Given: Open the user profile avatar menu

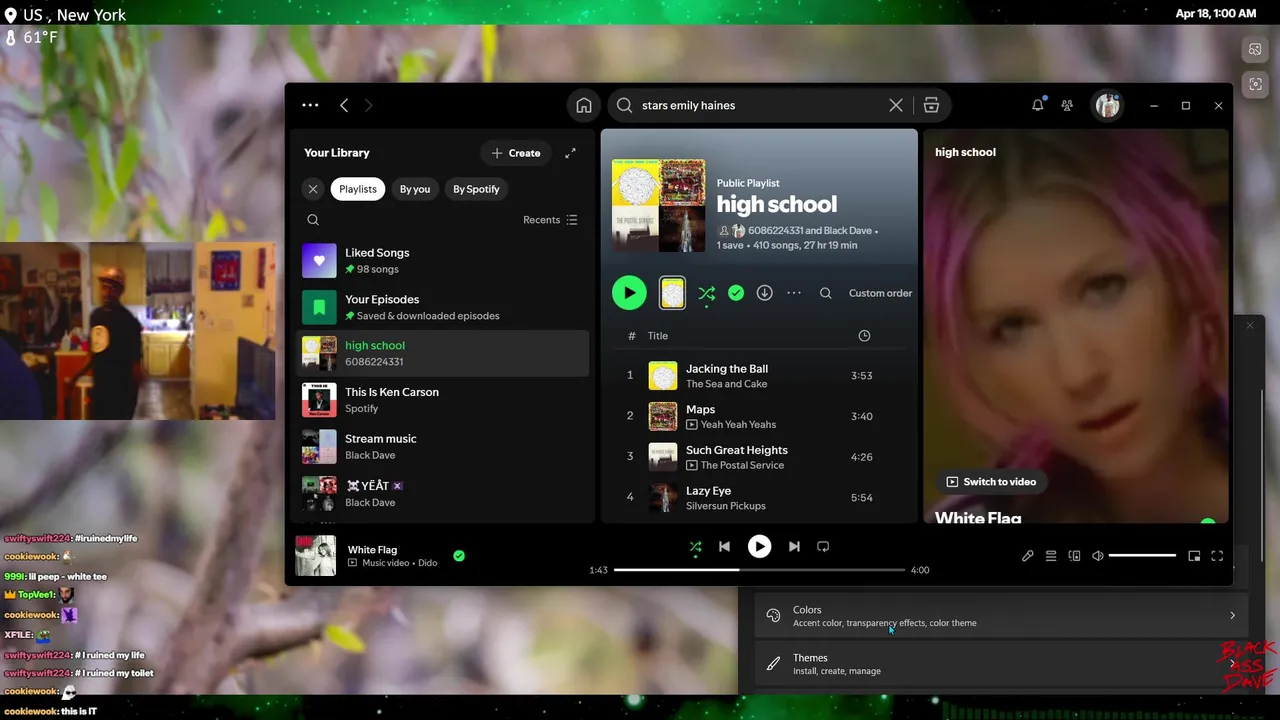Looking at the screenshot, I should [x=1107, y=105].
